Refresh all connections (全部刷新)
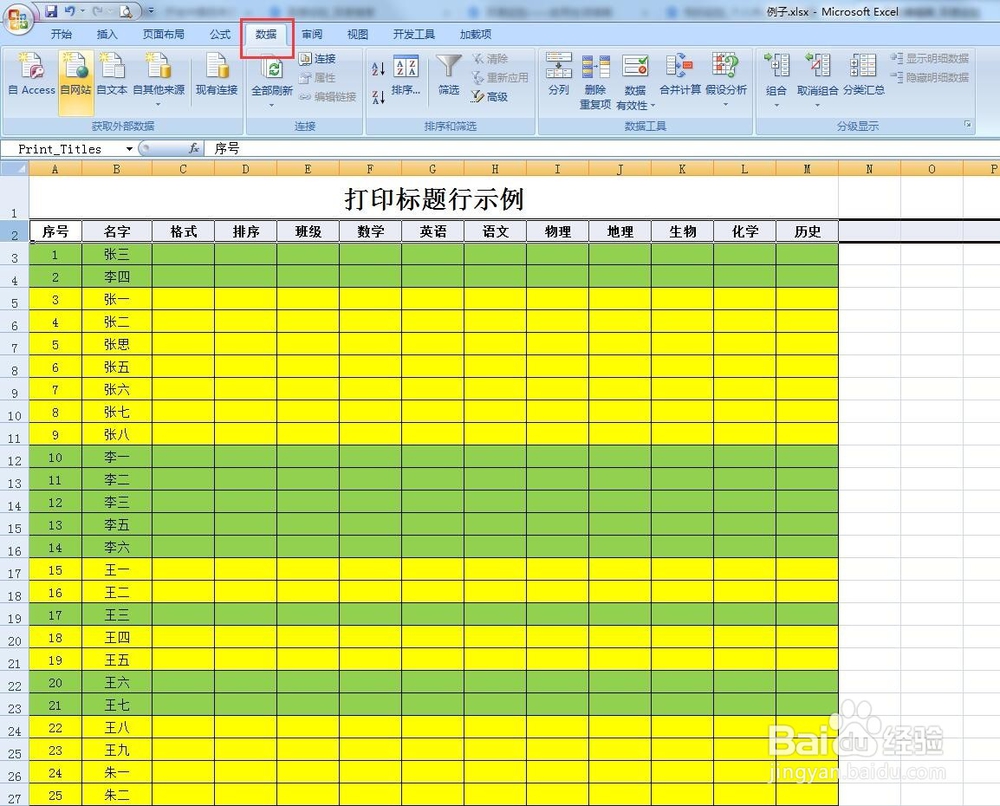 click(x=272, y=80)
